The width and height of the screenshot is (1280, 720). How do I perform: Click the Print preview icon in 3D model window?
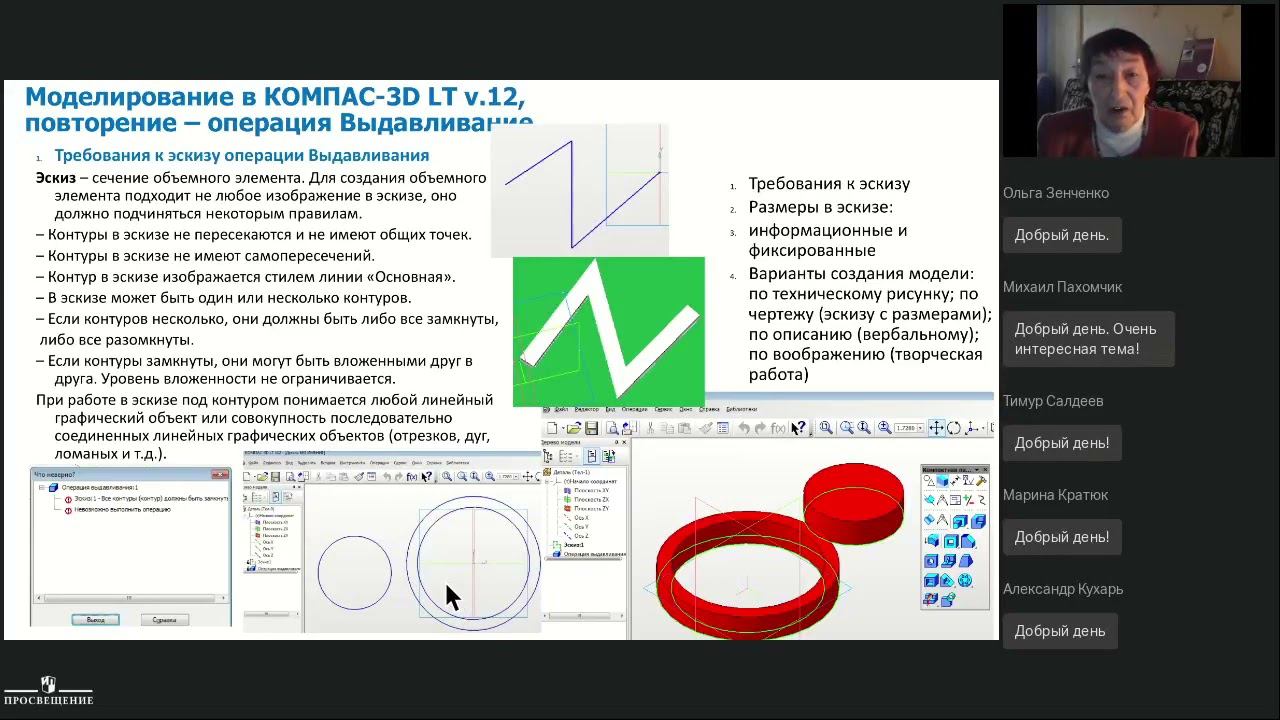[x=611, y=428]
